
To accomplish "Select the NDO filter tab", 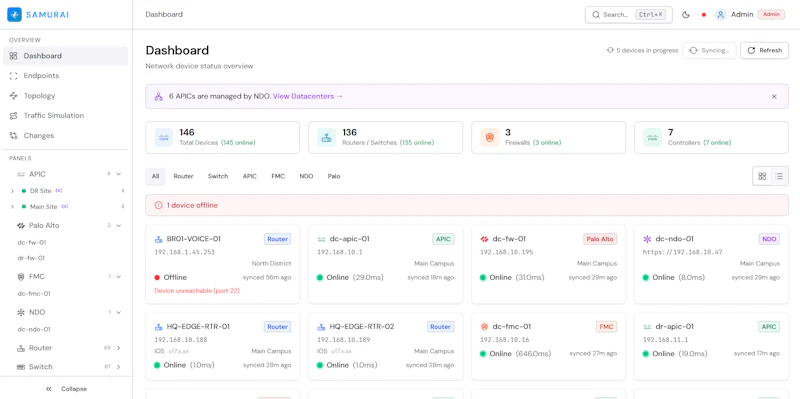I will pyautogui.click(x=306, y=176).
